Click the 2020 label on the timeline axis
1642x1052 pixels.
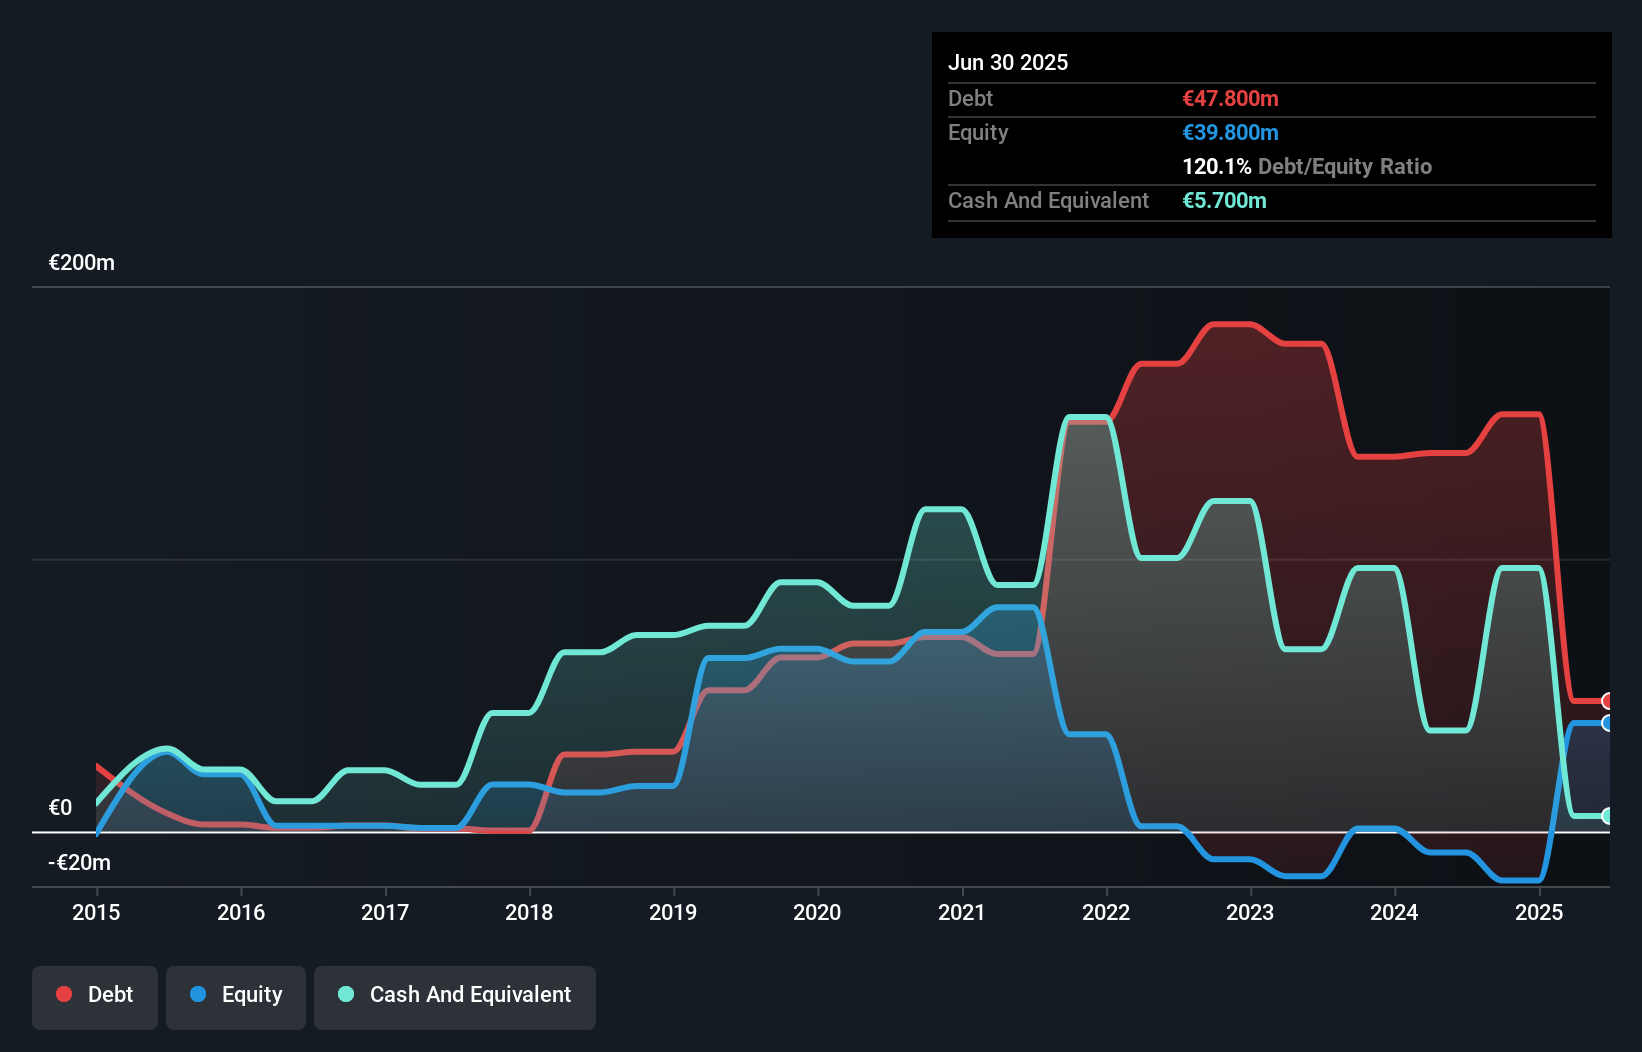coord(817,912)
